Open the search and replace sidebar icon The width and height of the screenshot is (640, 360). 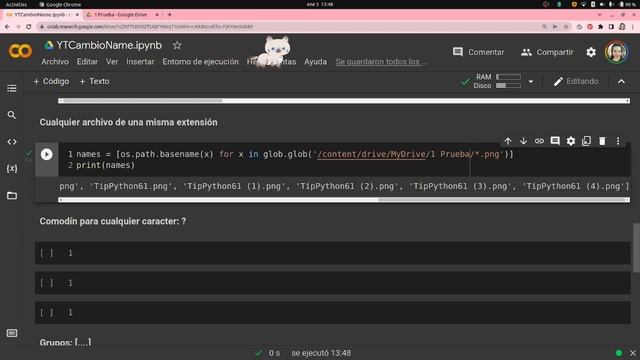tap(12, 115)
